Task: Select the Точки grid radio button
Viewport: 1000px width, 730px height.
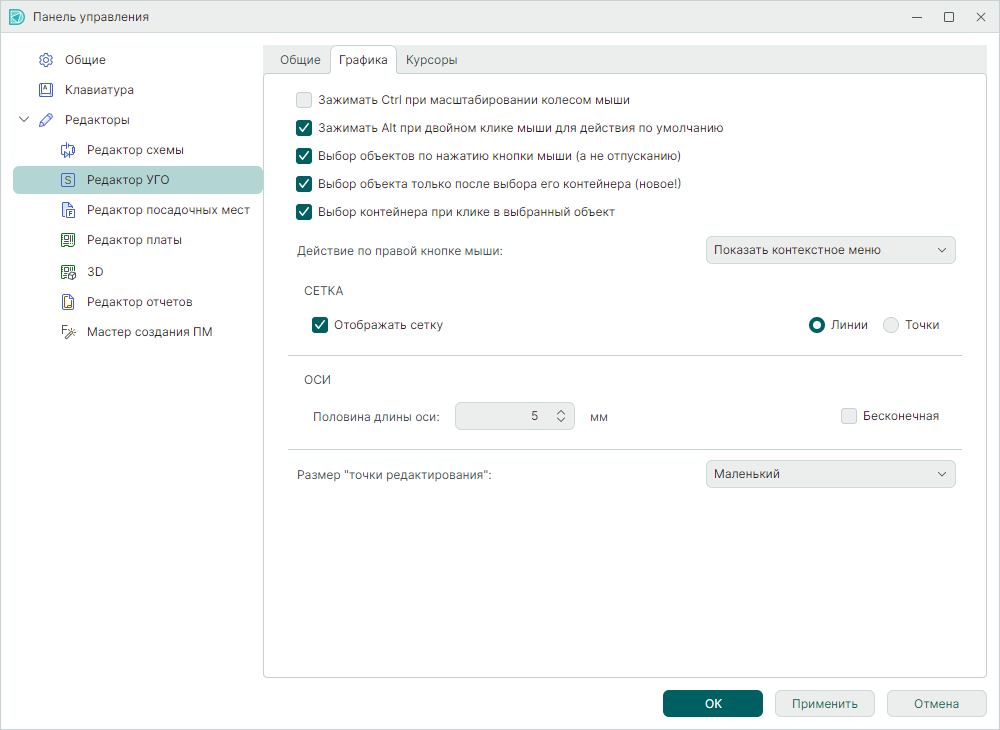Action: 891,325
